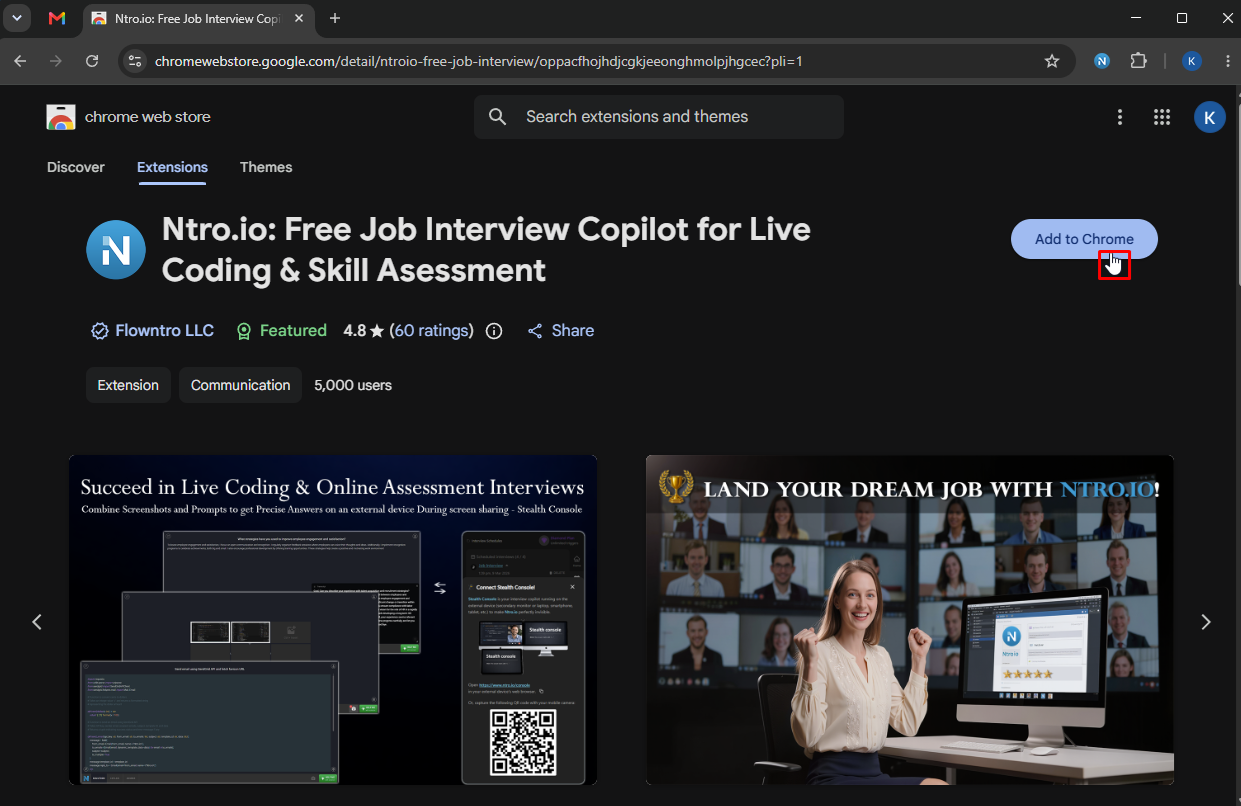This screenshot has height=806, width=1241.
Task: Click the forward navigation arrow
Action: tap(56, 61)
